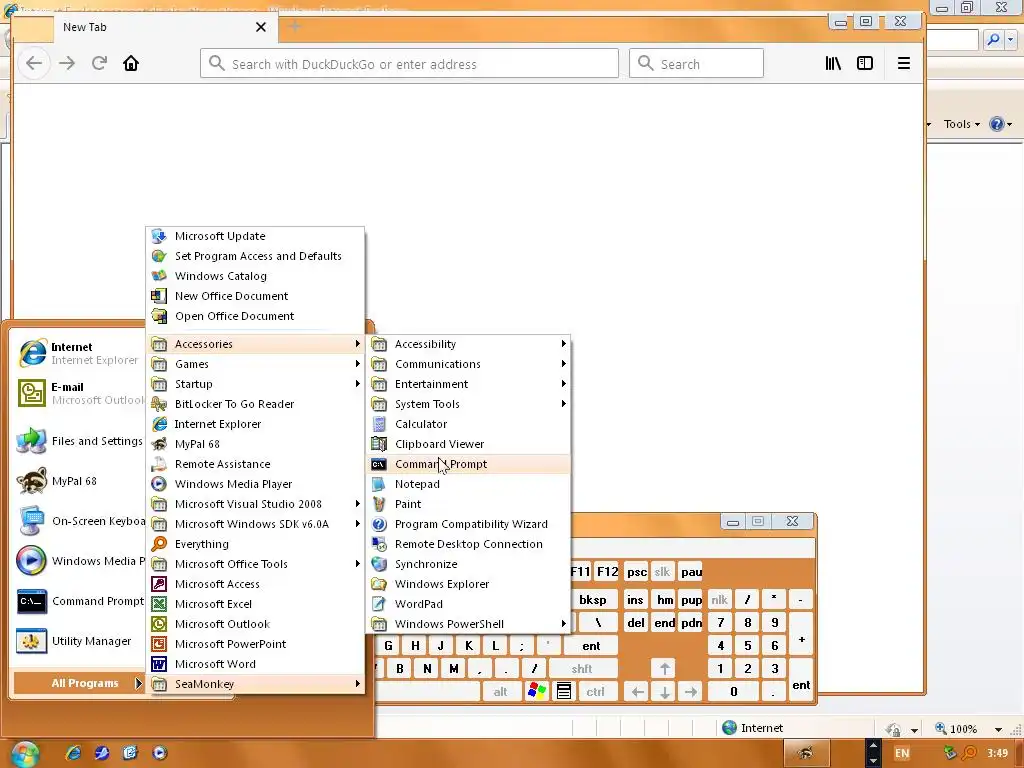Screen dimensions: 1024x768
Task: Click All Programs in the start menu
Action: (x=79, y=683)
